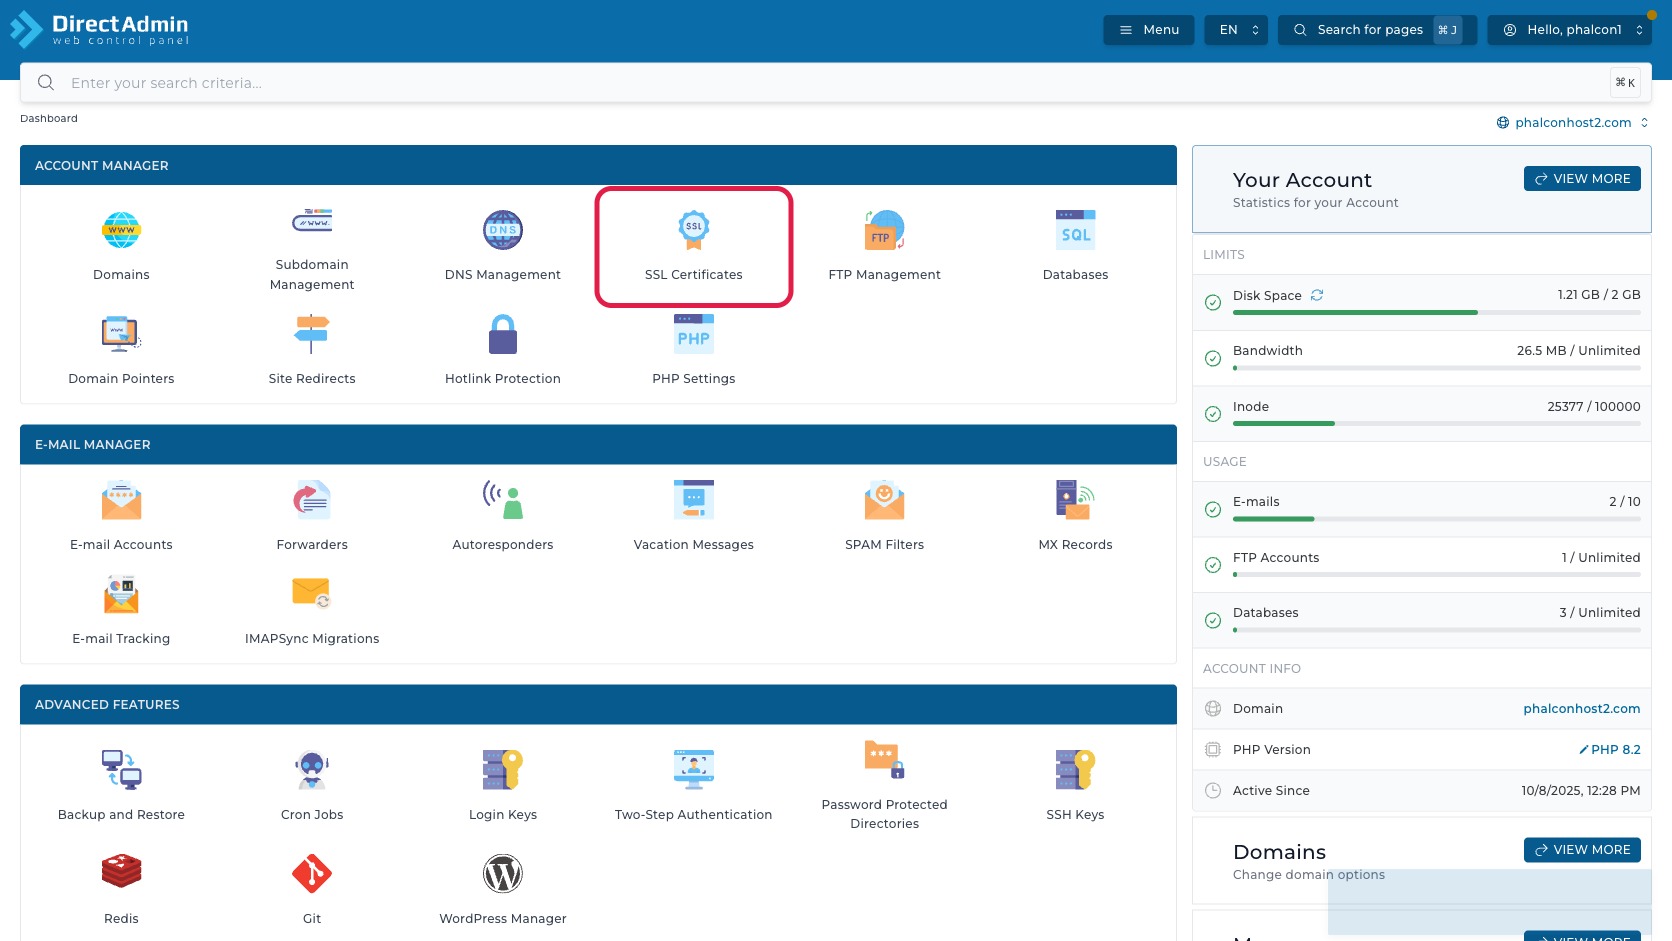
Task: Click the E-mails usage progress bar
Action: click(1437, 519)
